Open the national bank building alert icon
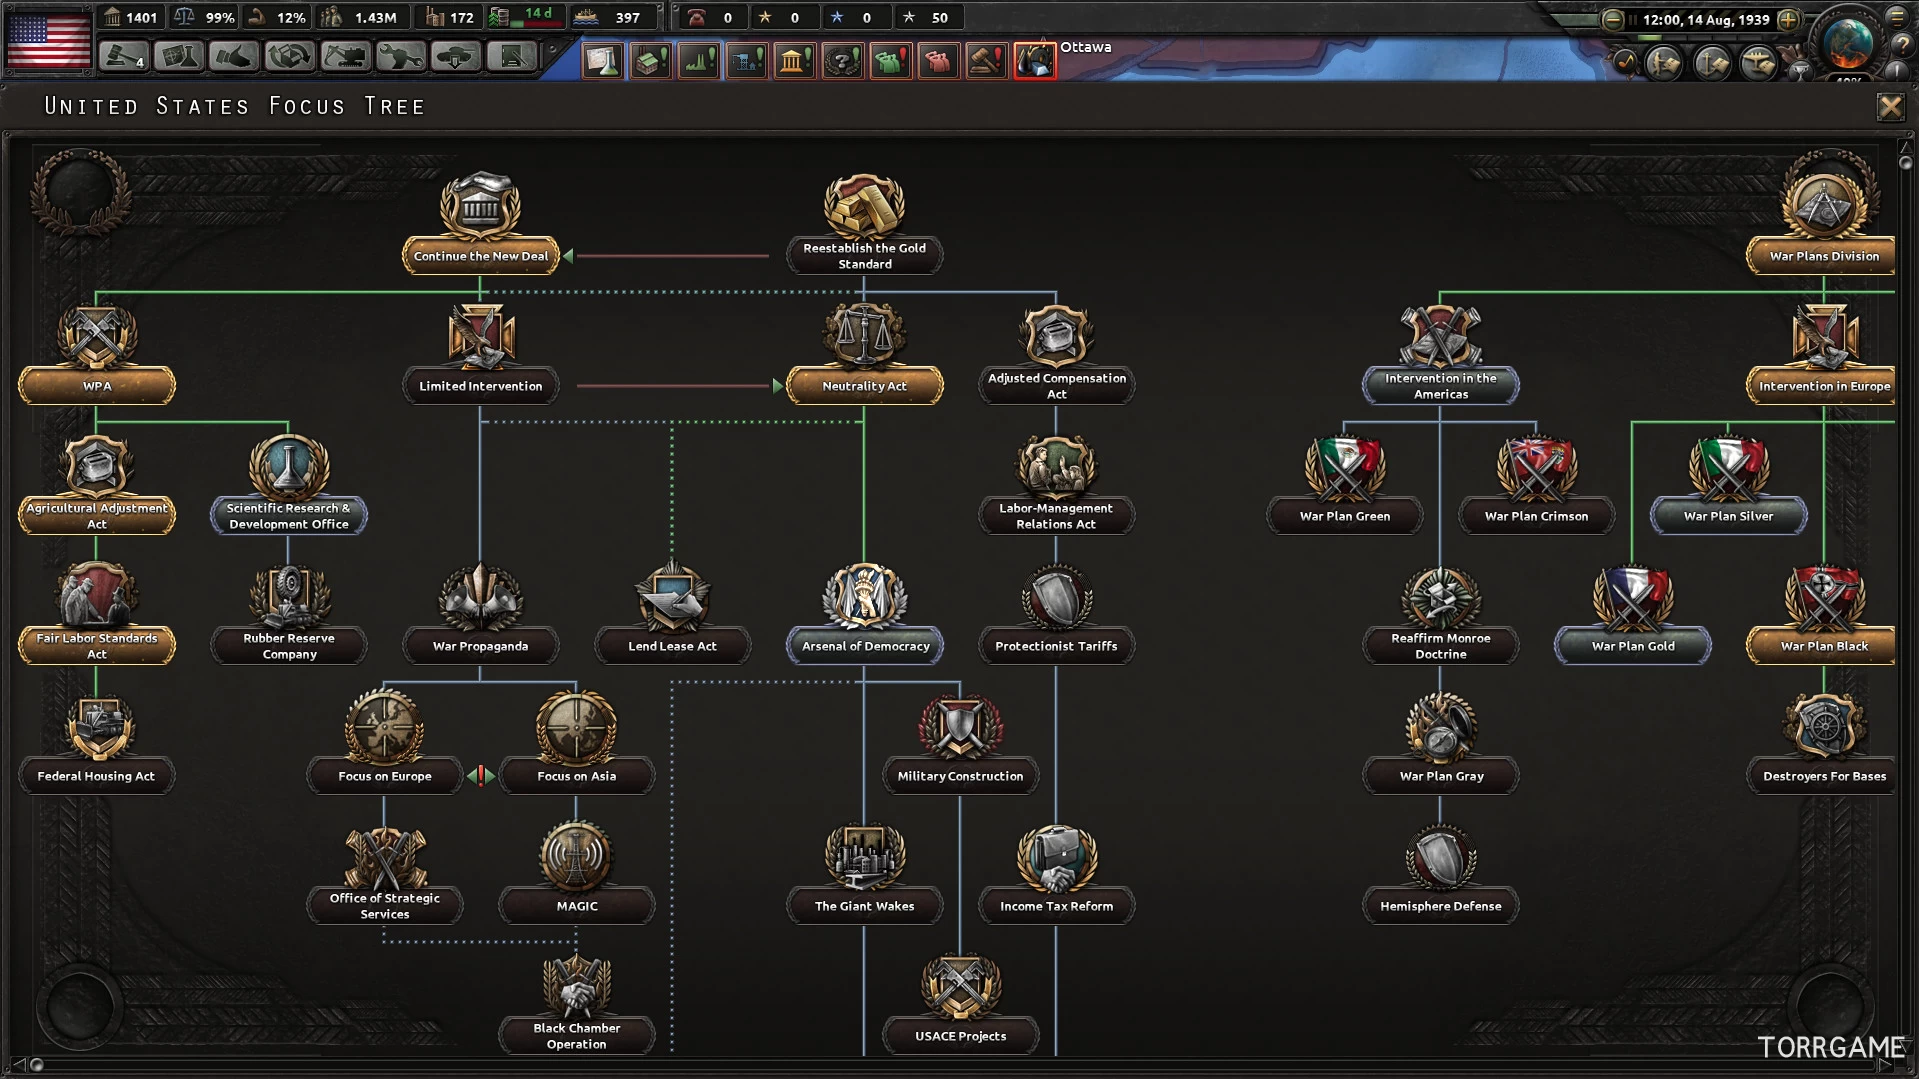The image size is (1919, 1079). coord(794,60)
